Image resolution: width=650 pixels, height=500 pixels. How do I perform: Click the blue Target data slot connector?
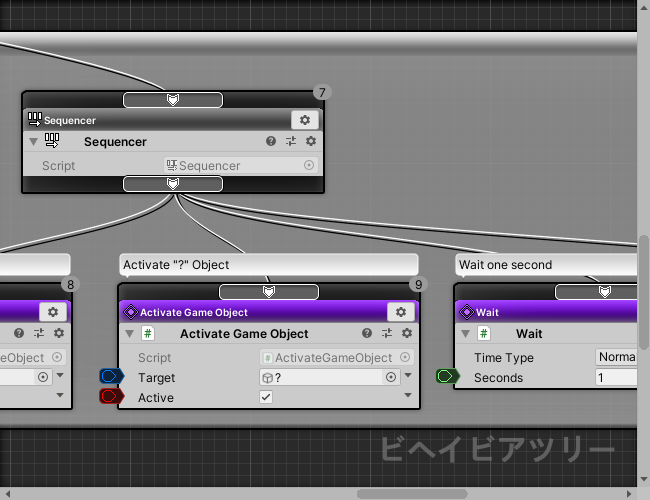click(x=111, y=377)
